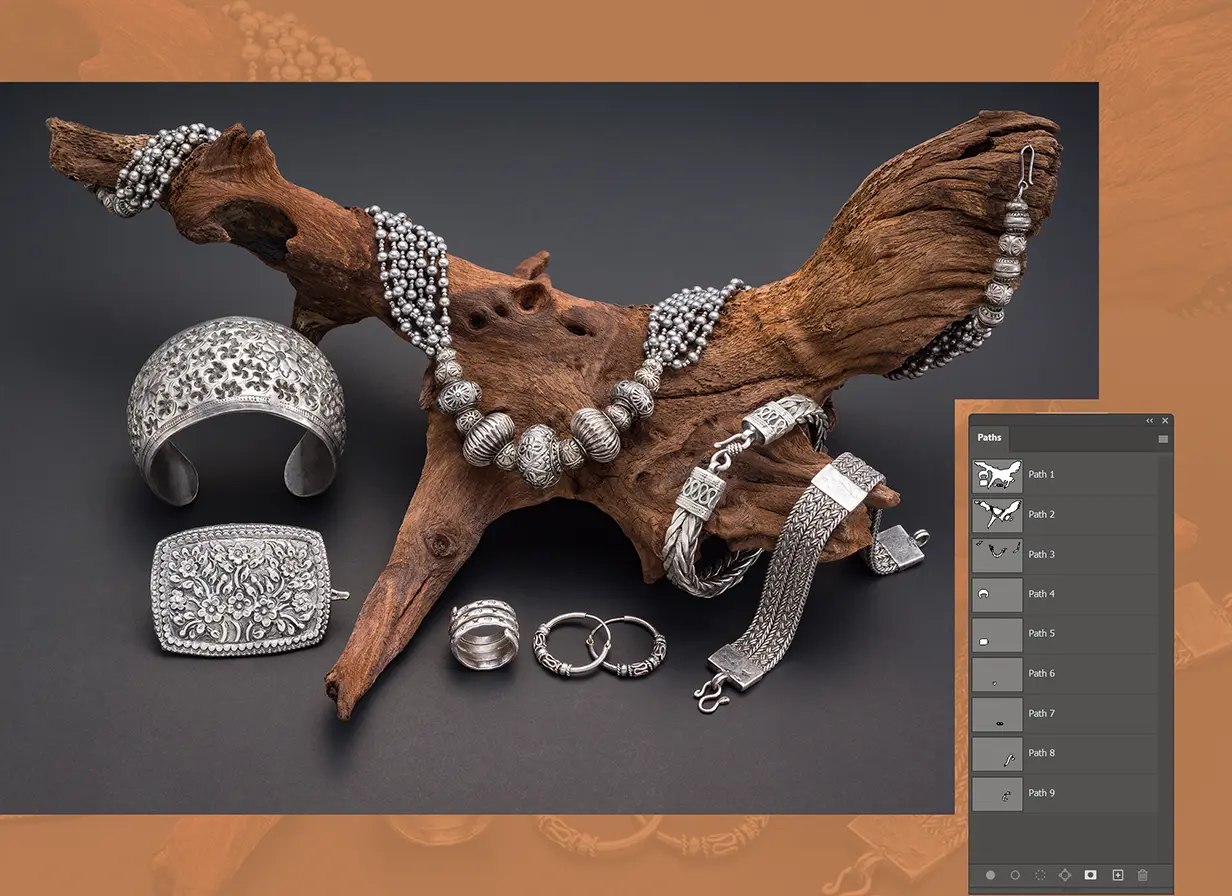
Task: Click the 'Path 1' label
Action: point(1041,474)
